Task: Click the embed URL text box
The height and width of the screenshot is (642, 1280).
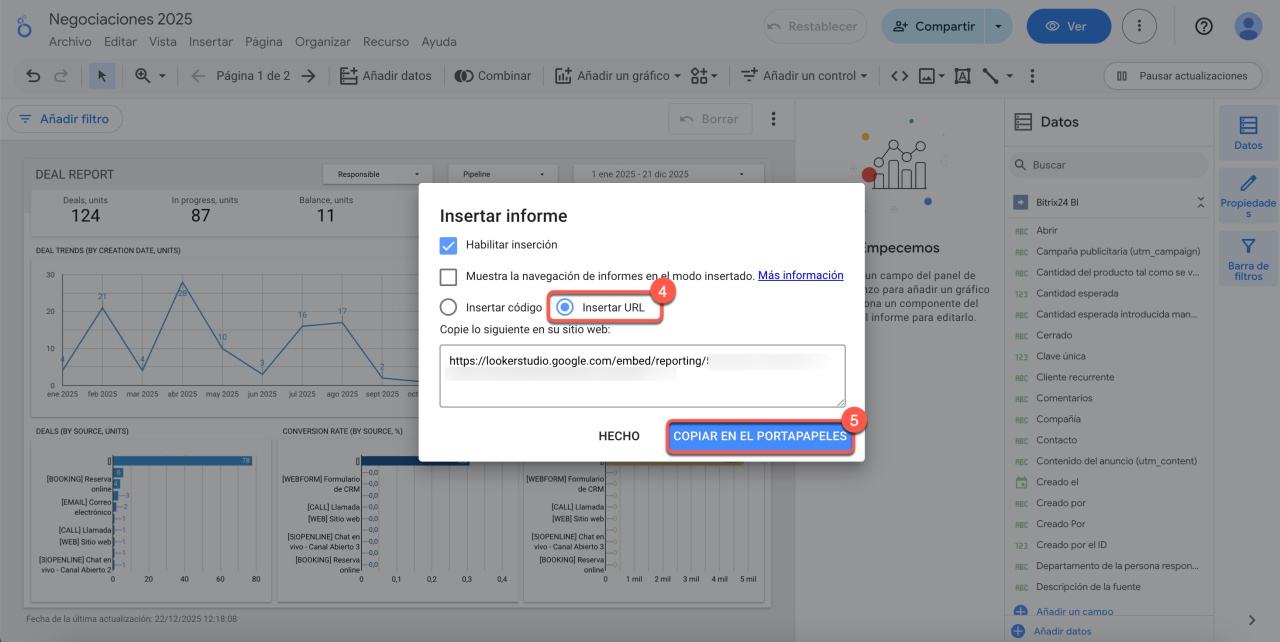Action: (642, 376)
